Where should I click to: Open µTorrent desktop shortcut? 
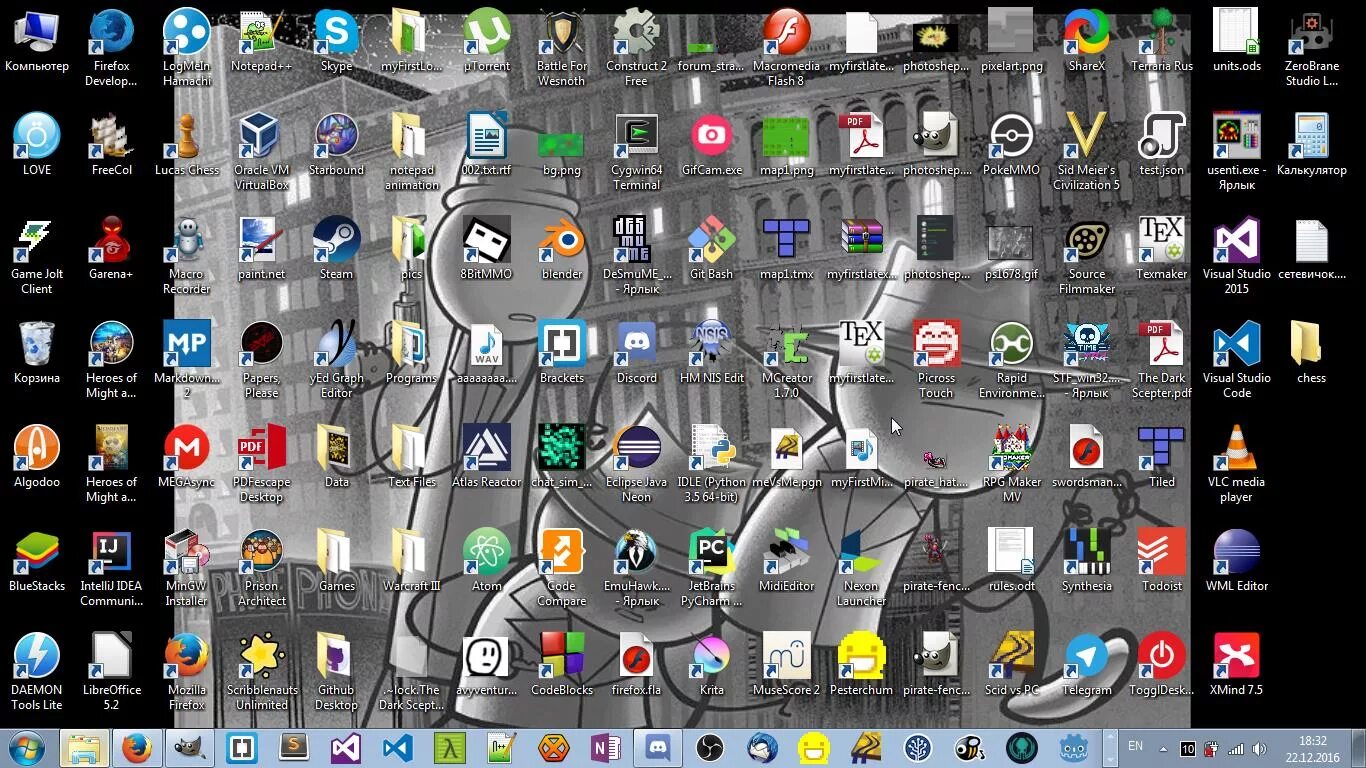click(487, 42)
